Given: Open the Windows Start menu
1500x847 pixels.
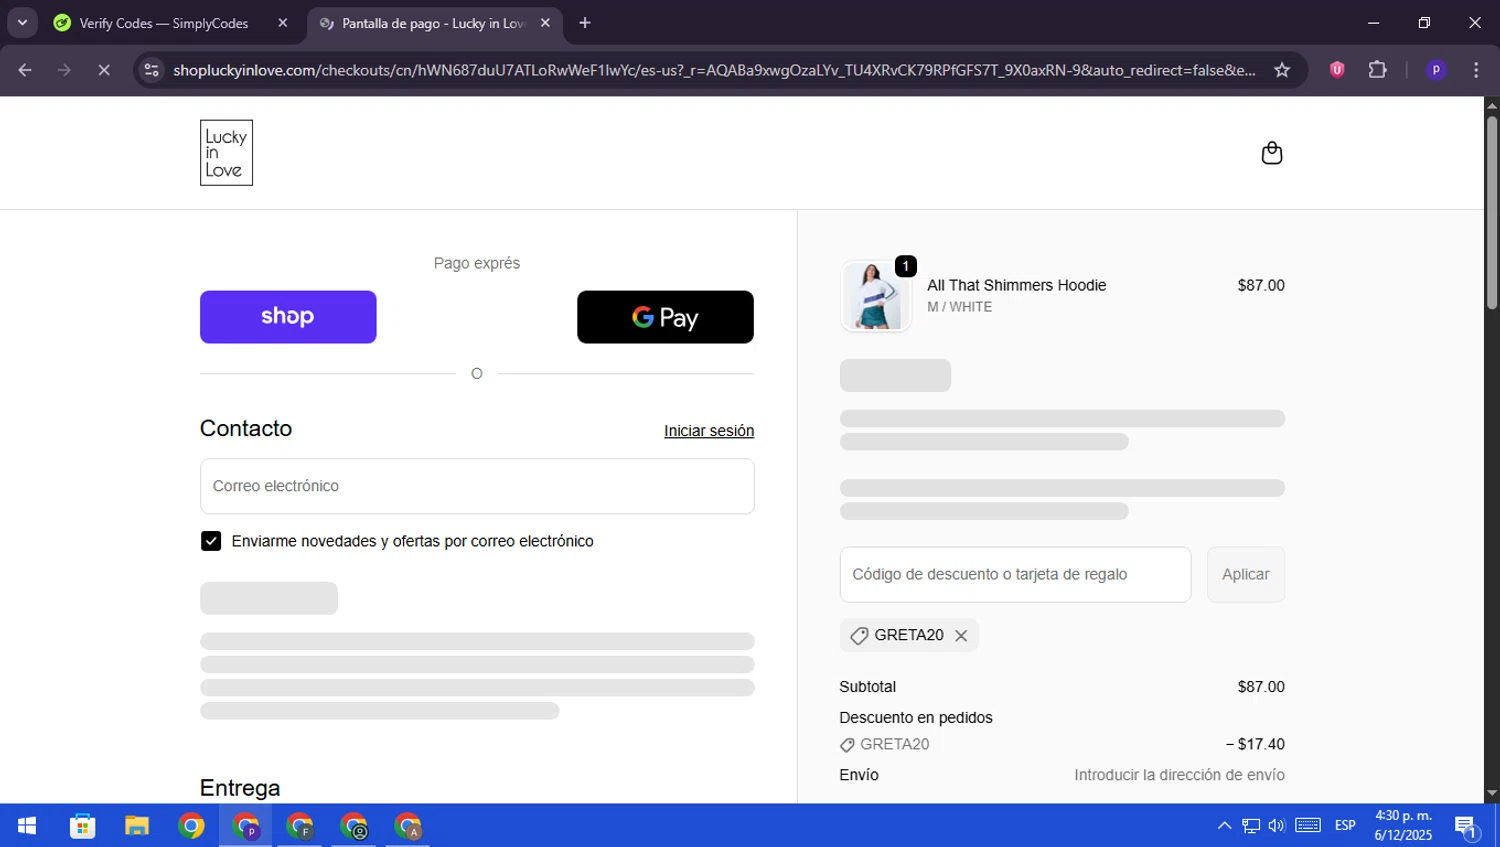Looking at the screenshot, I should pyautogui.click(x=27, y=826).
